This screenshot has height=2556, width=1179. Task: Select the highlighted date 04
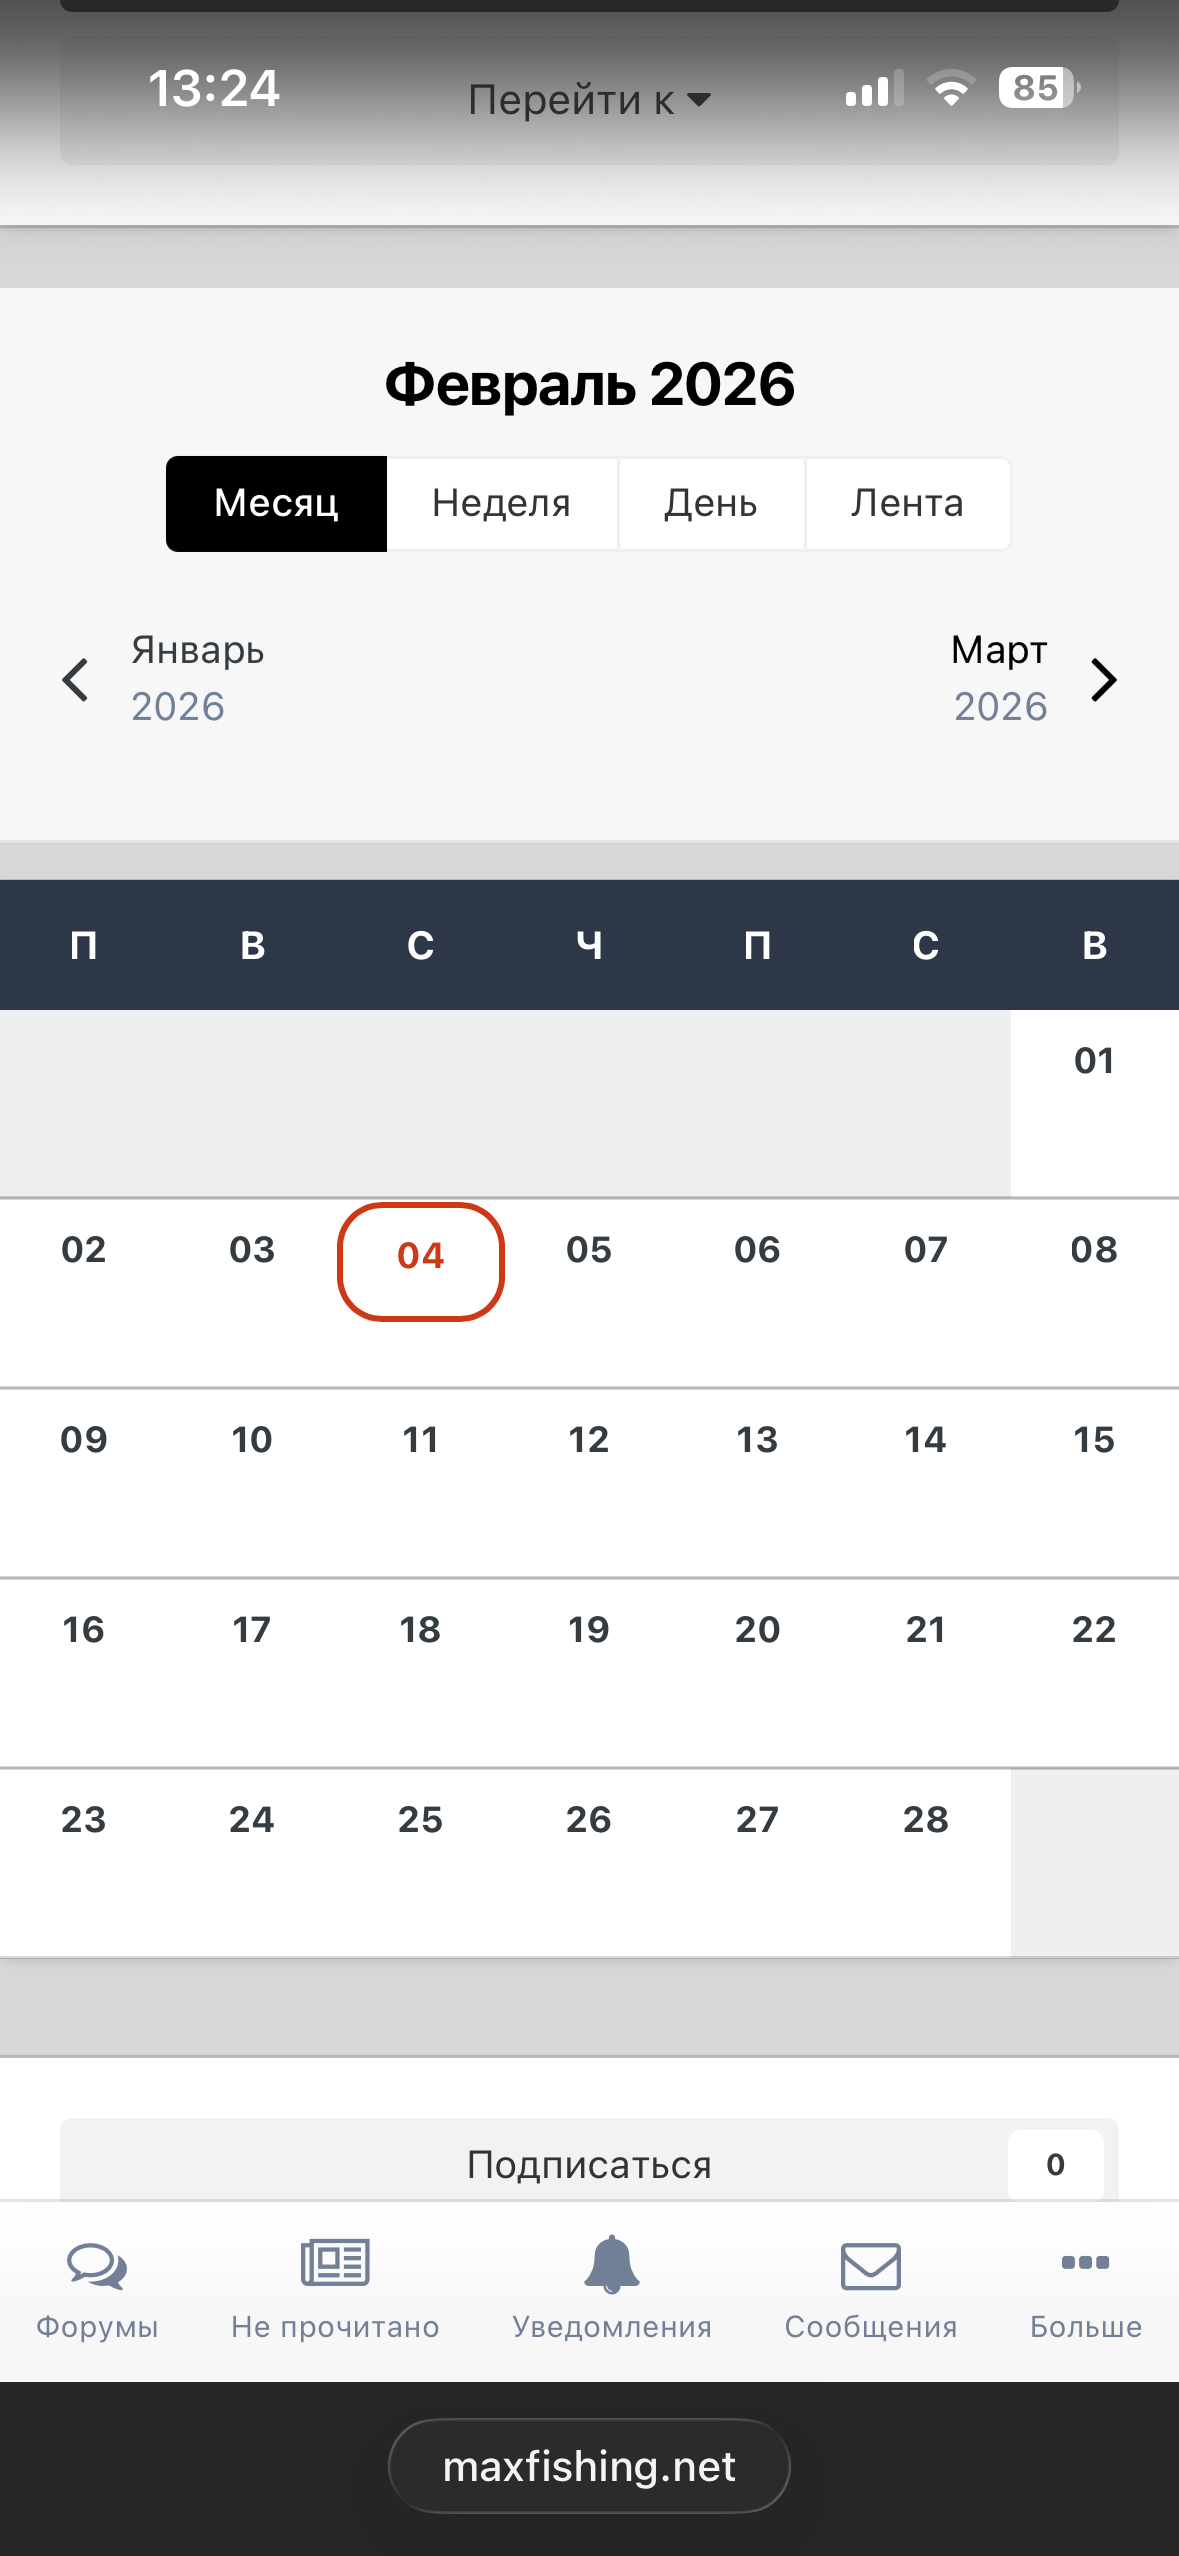[420, 1256]
